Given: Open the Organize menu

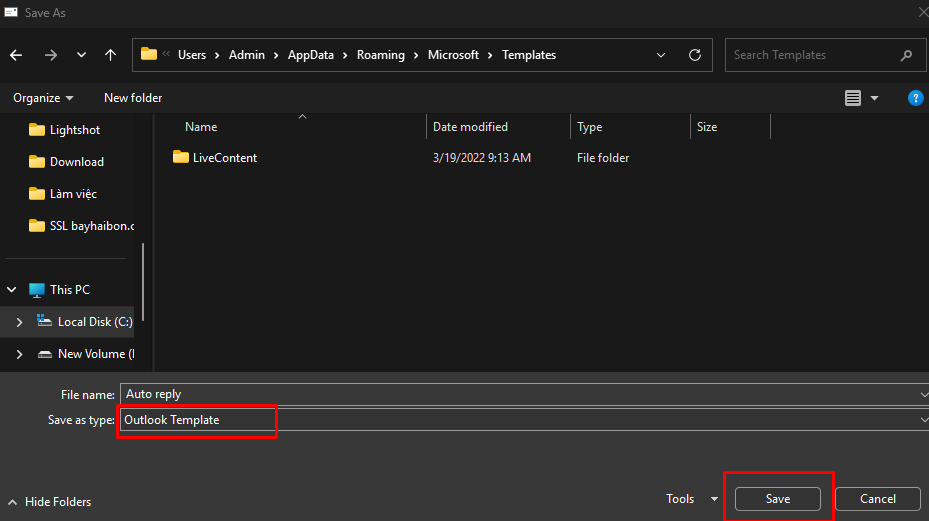Looking at the screenshot, I should [x=43, y=98].
